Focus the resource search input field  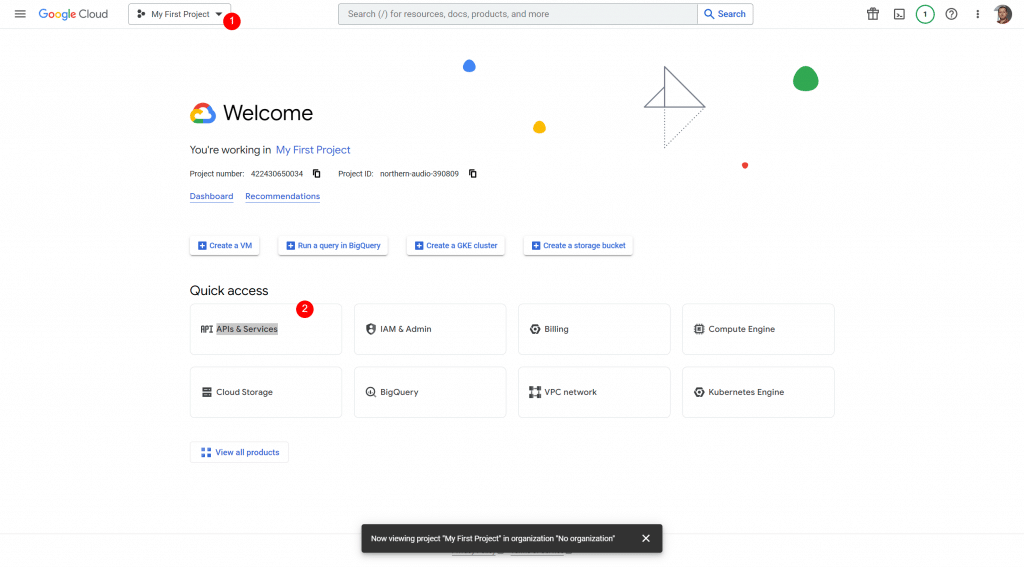tap(518, 14)
